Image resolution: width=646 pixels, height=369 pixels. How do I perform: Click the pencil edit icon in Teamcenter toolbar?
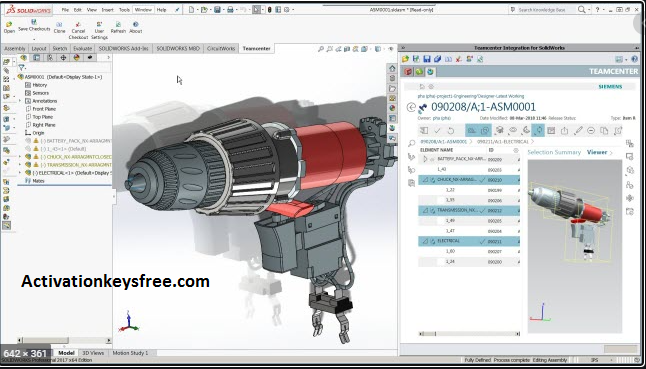tap(578, 131)
